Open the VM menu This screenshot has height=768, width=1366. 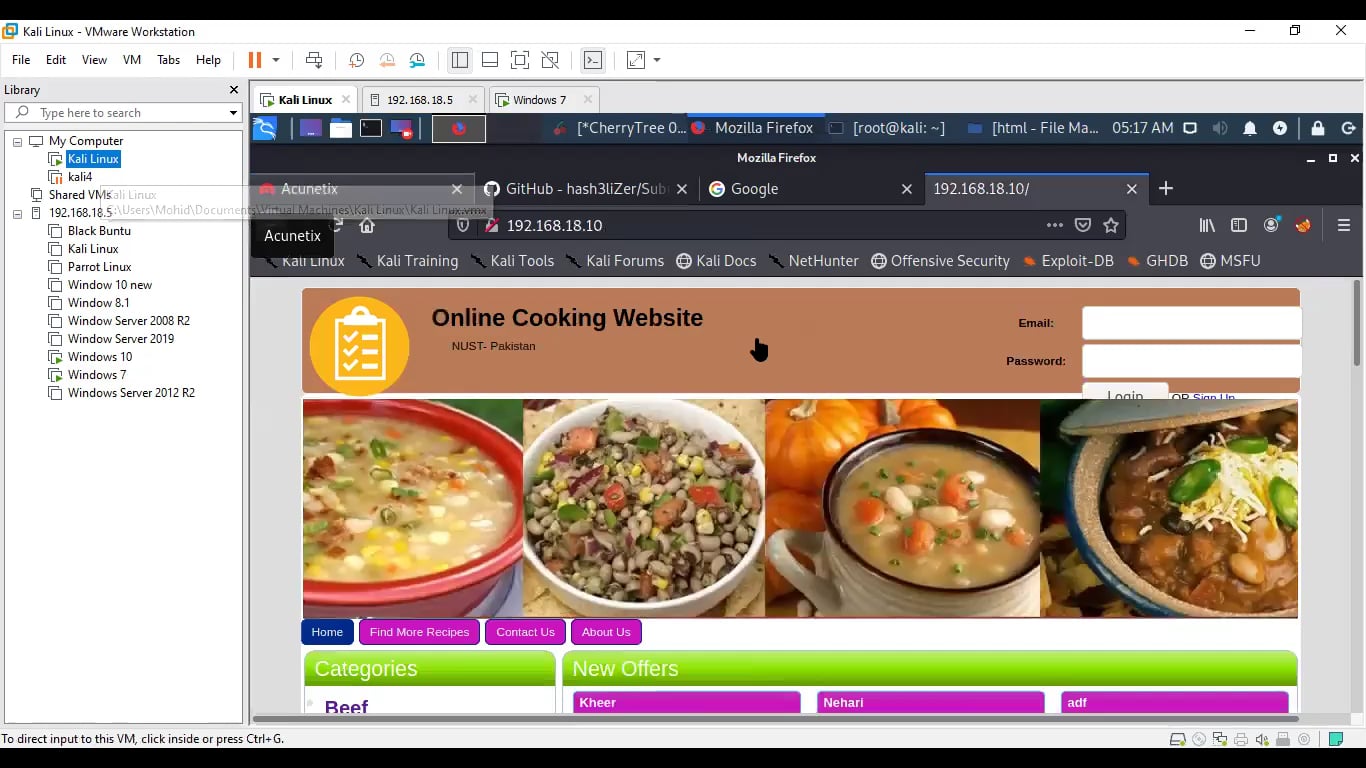132,60
